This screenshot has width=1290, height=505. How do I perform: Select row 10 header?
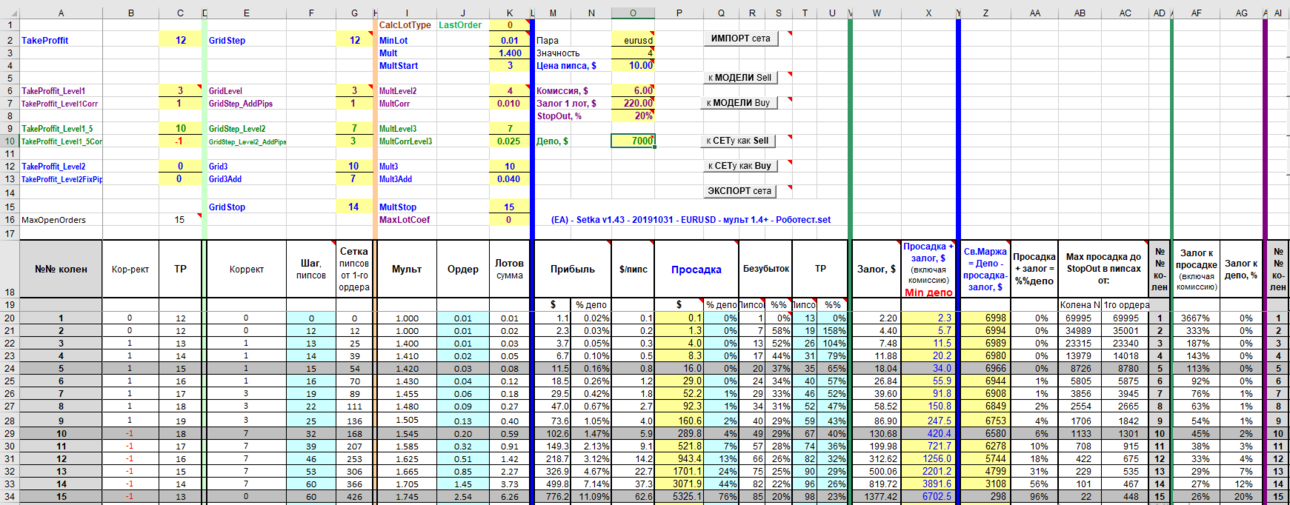[9, 141]
